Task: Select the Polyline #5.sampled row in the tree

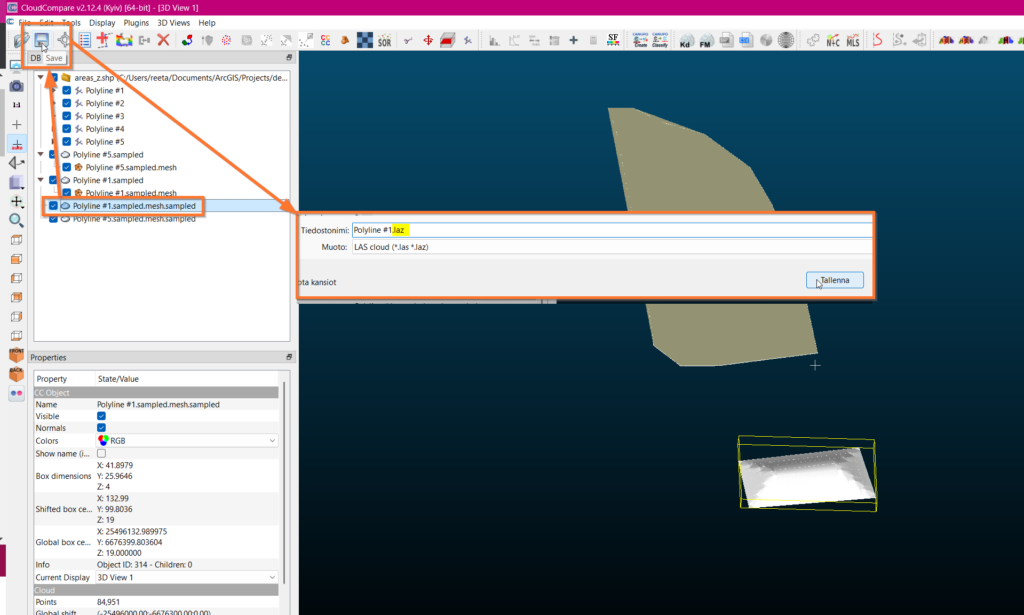Action: pos(108,155)
